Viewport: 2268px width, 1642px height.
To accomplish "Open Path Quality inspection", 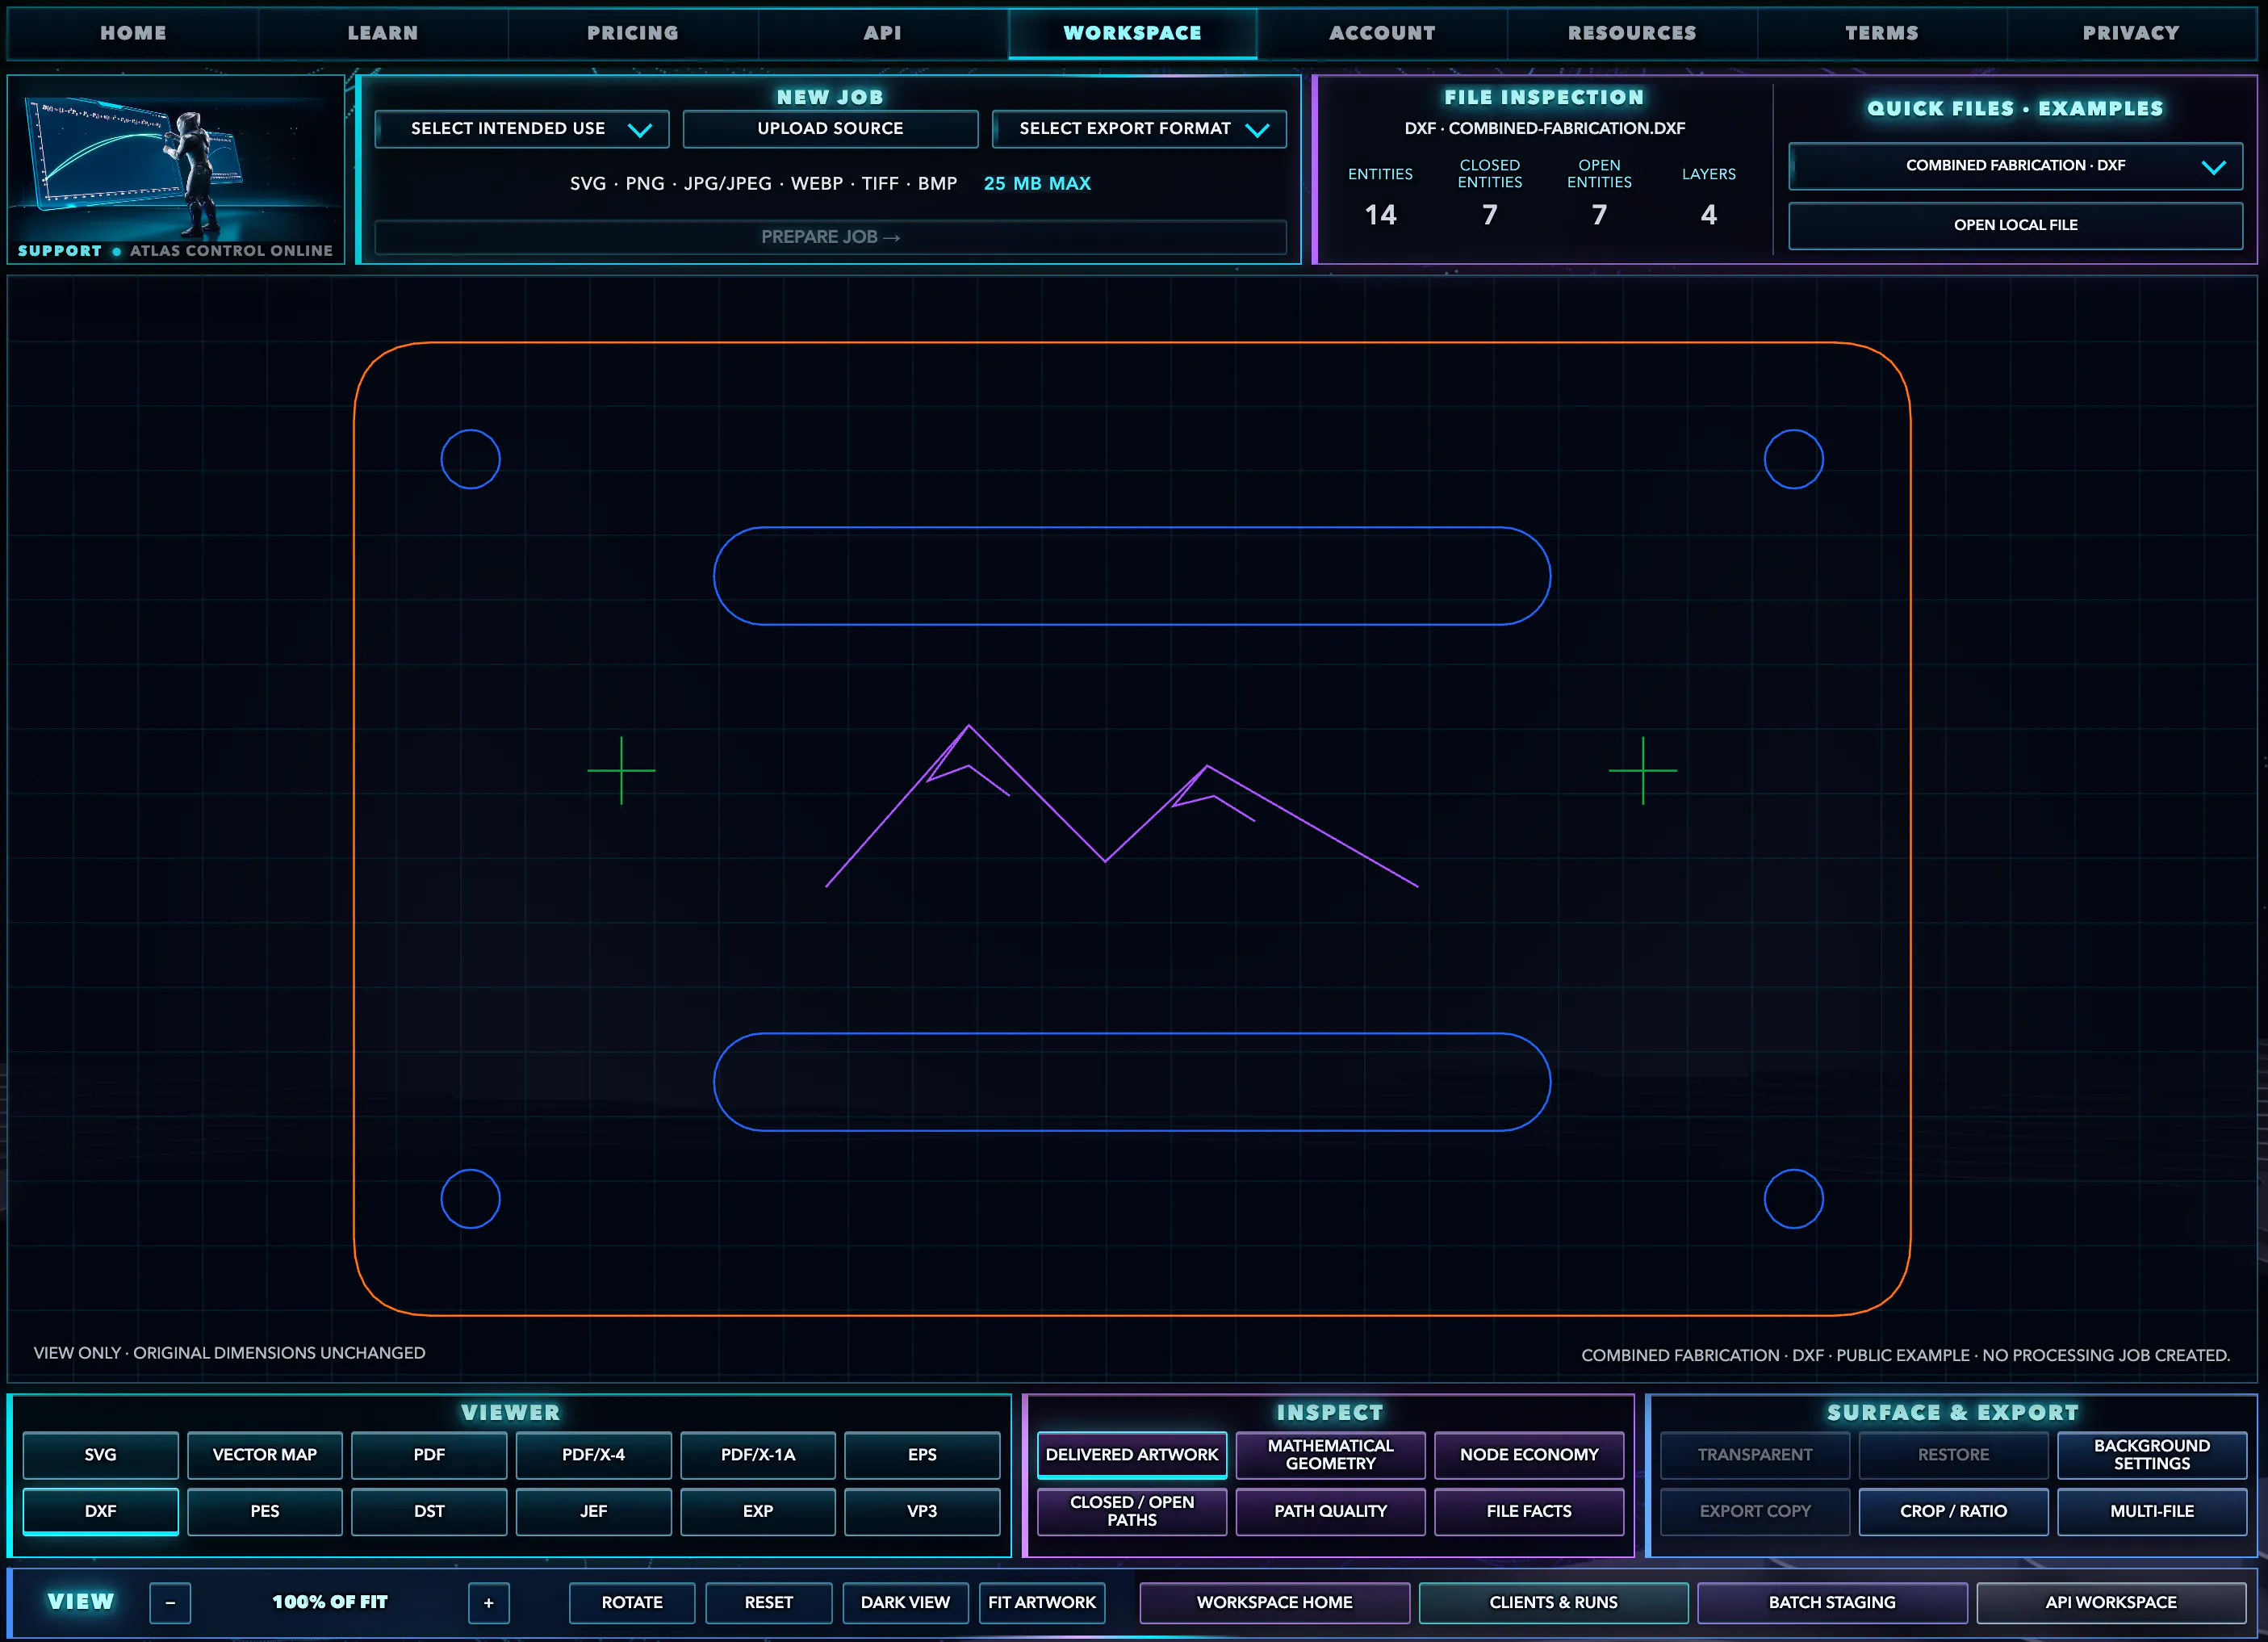I will pyautogui.click(x=1331, y=1511).
